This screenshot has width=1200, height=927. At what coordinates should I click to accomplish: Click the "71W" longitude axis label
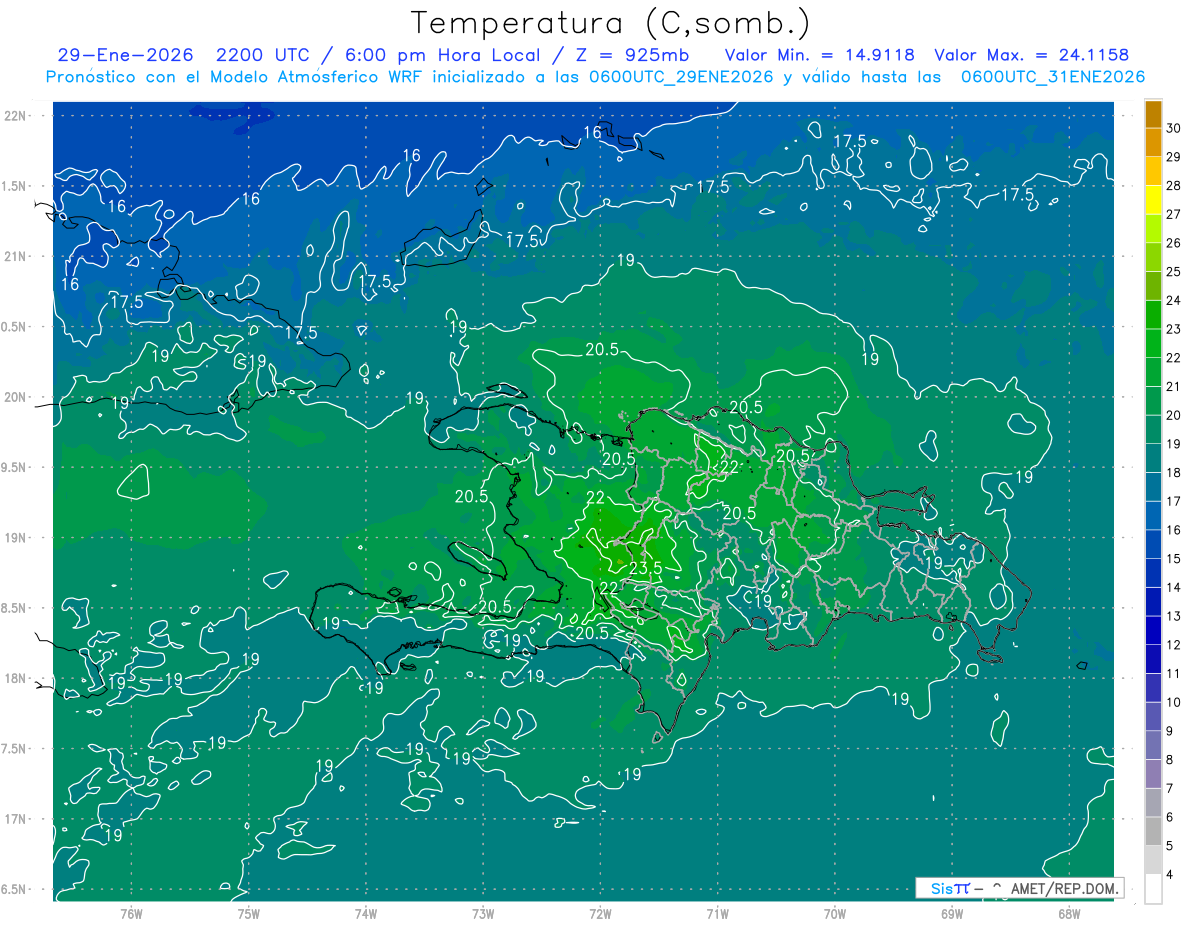pyautogui.click(x=717, y=914)
